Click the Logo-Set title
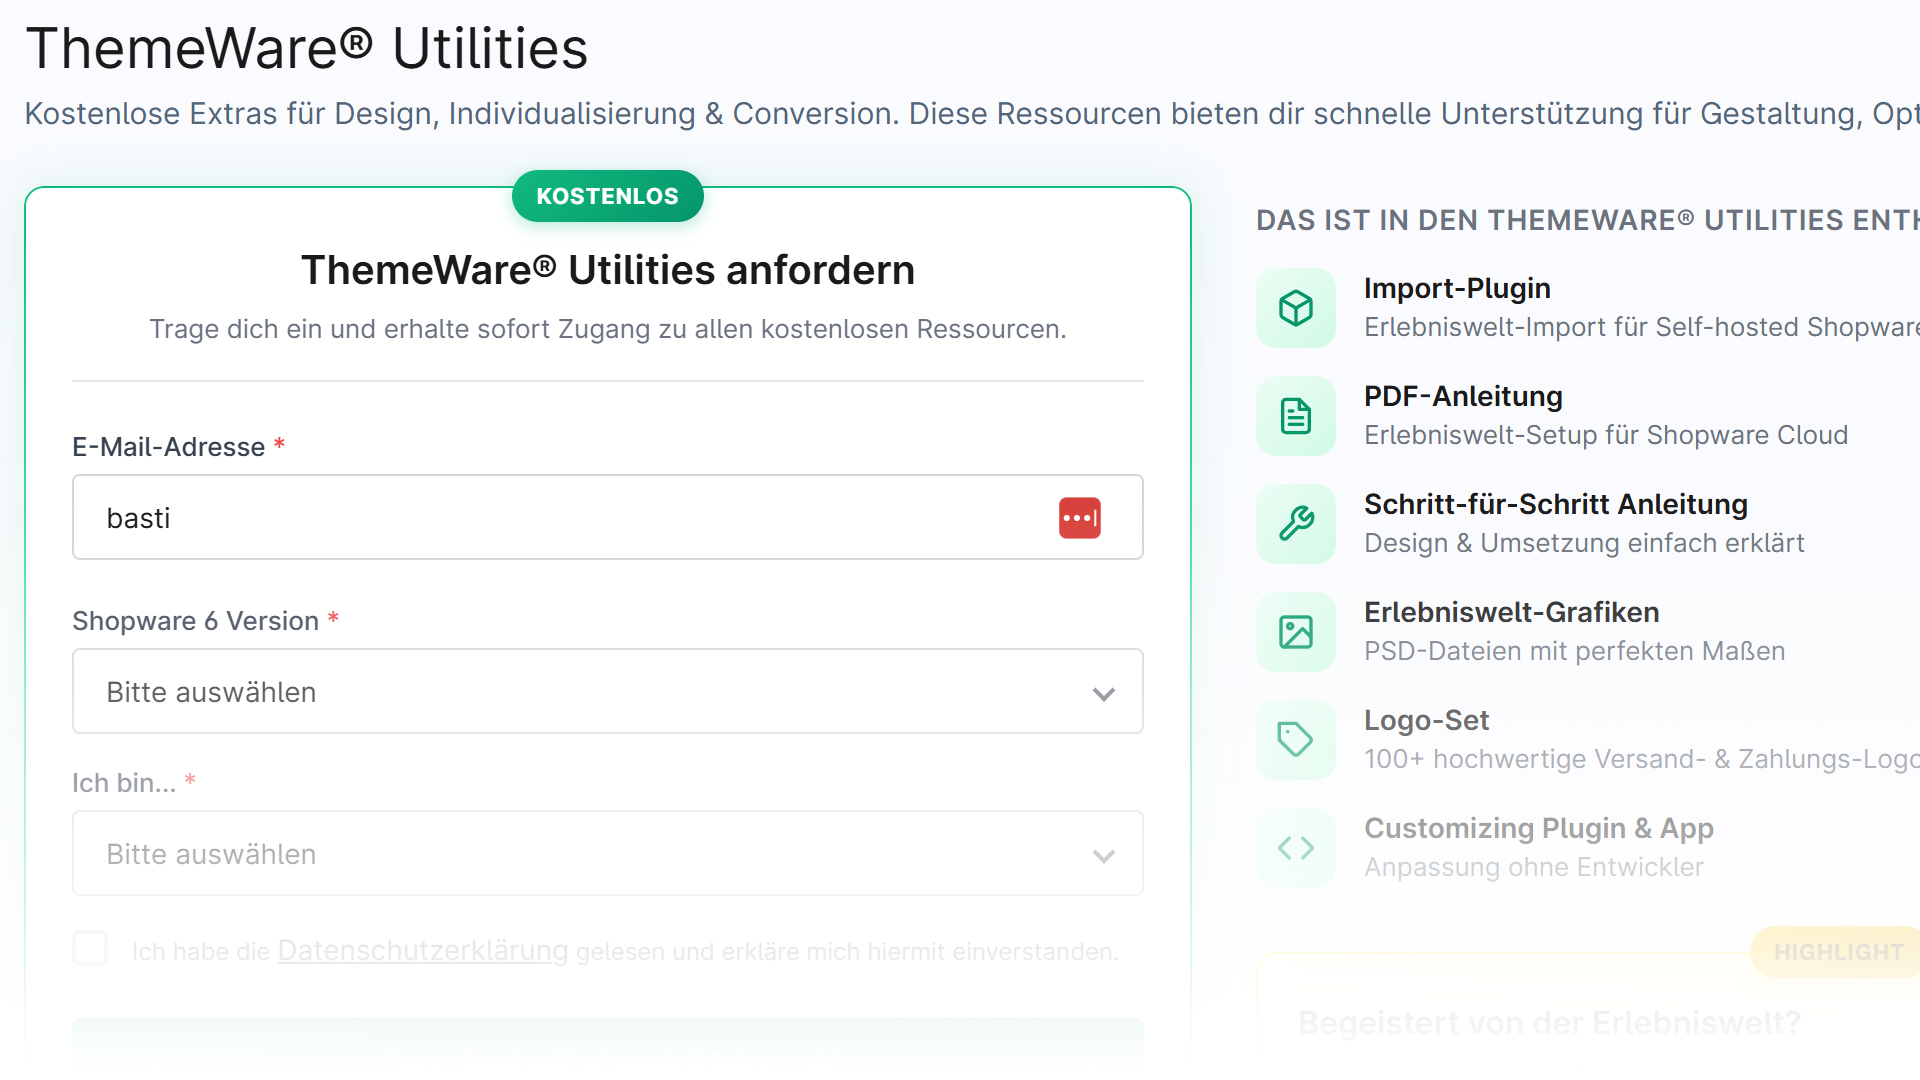 (x=1427, y=720)
